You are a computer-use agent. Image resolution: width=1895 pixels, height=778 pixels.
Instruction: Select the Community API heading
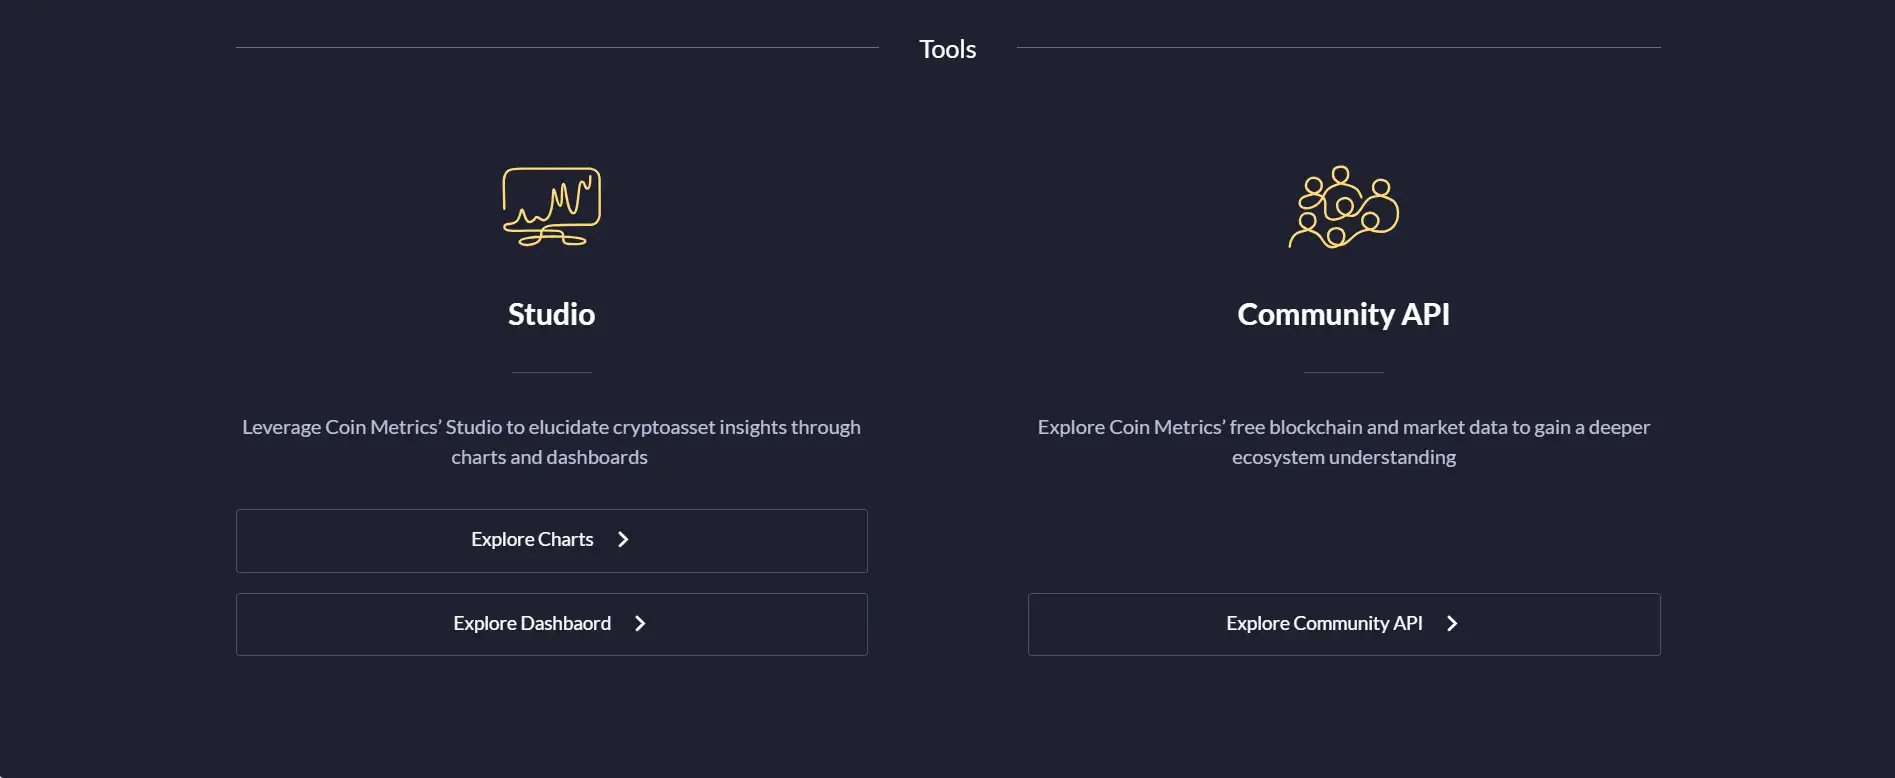point(1343,314)
